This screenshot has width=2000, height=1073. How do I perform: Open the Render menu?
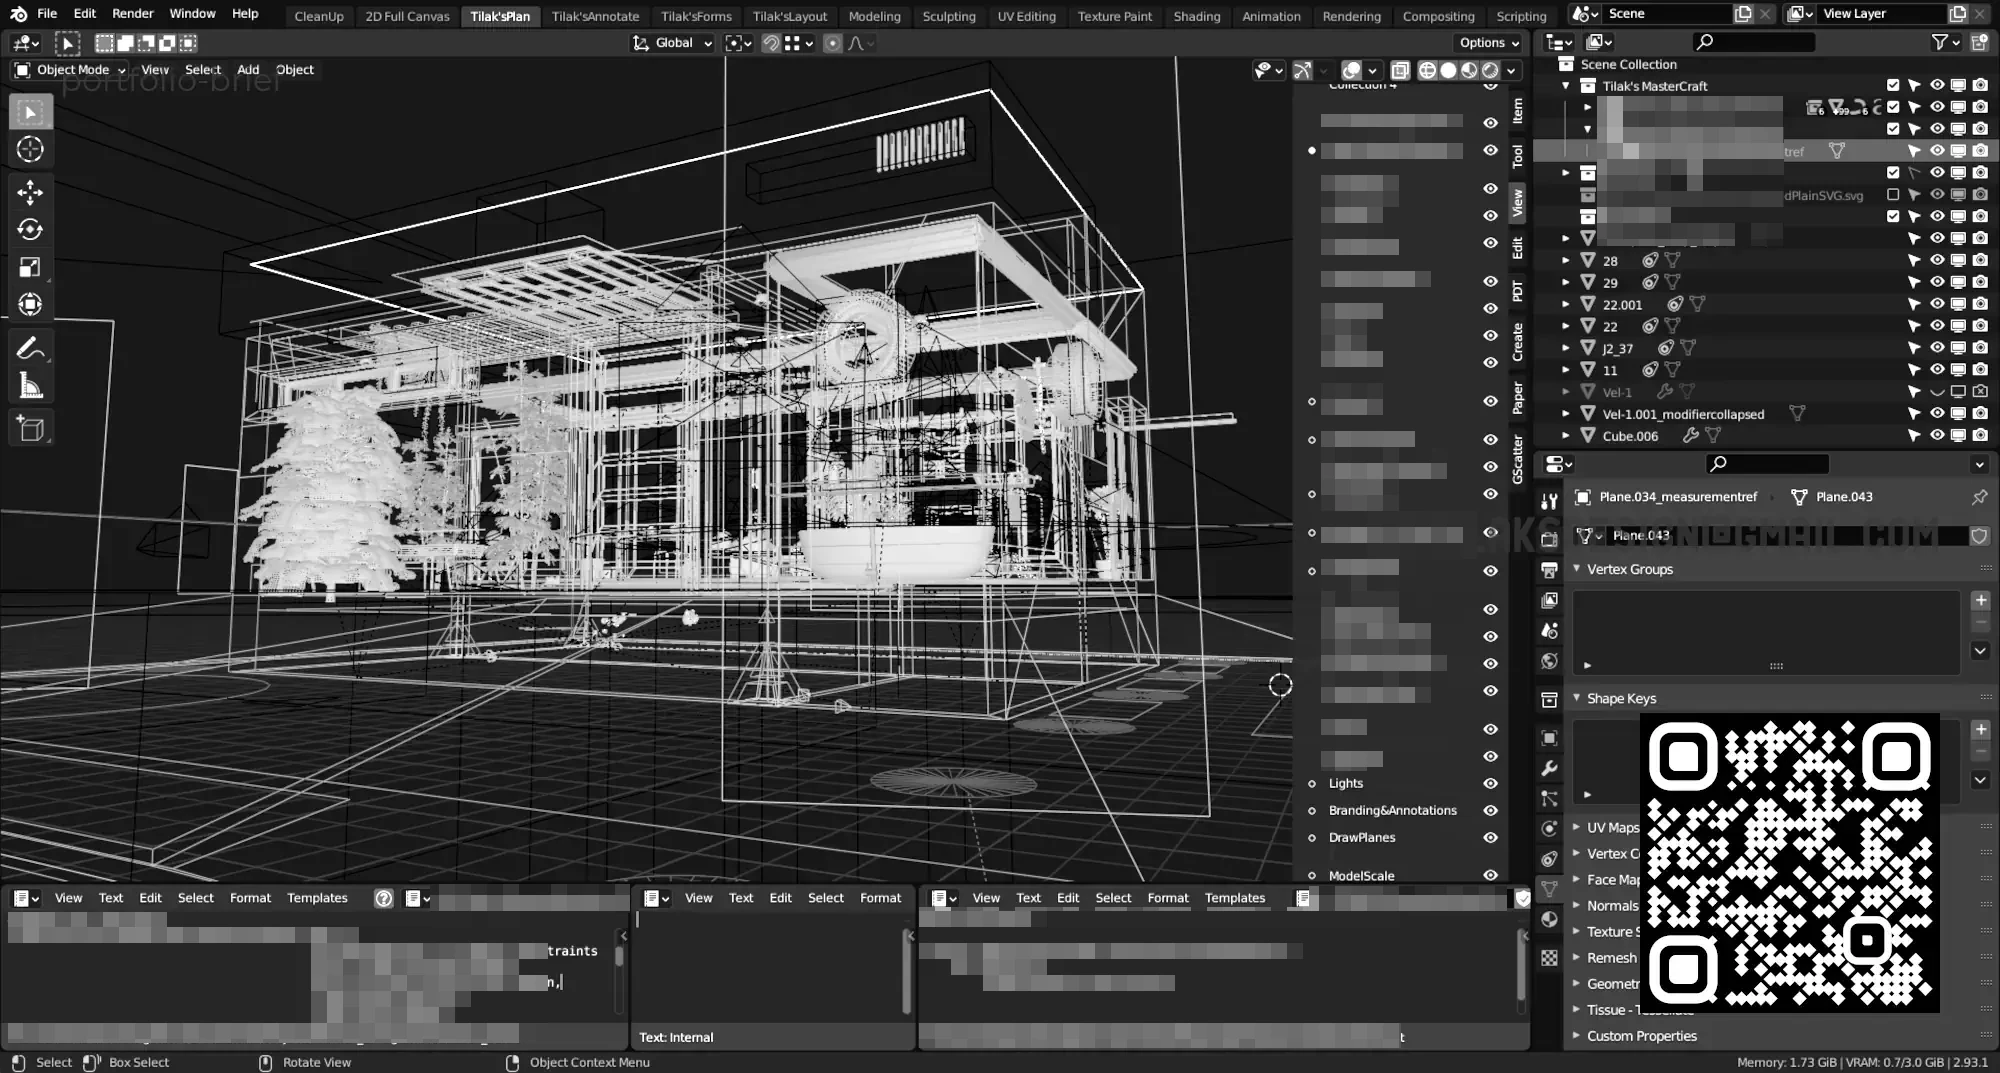pos(132,14)
